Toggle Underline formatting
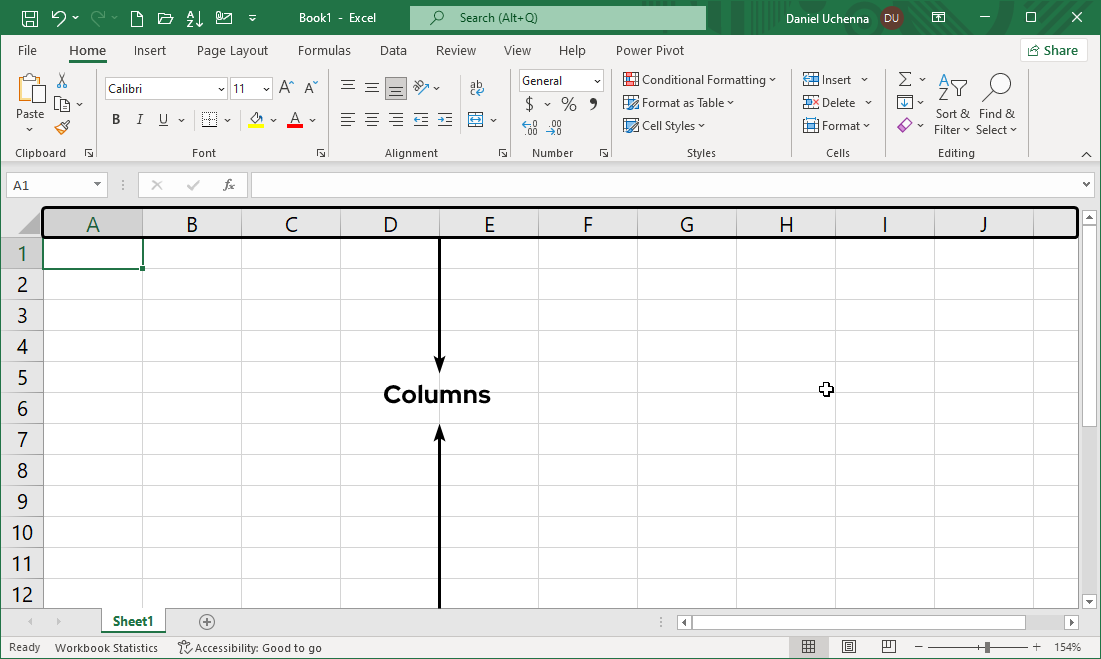1101x659 pixels. [x=162, y=119]
